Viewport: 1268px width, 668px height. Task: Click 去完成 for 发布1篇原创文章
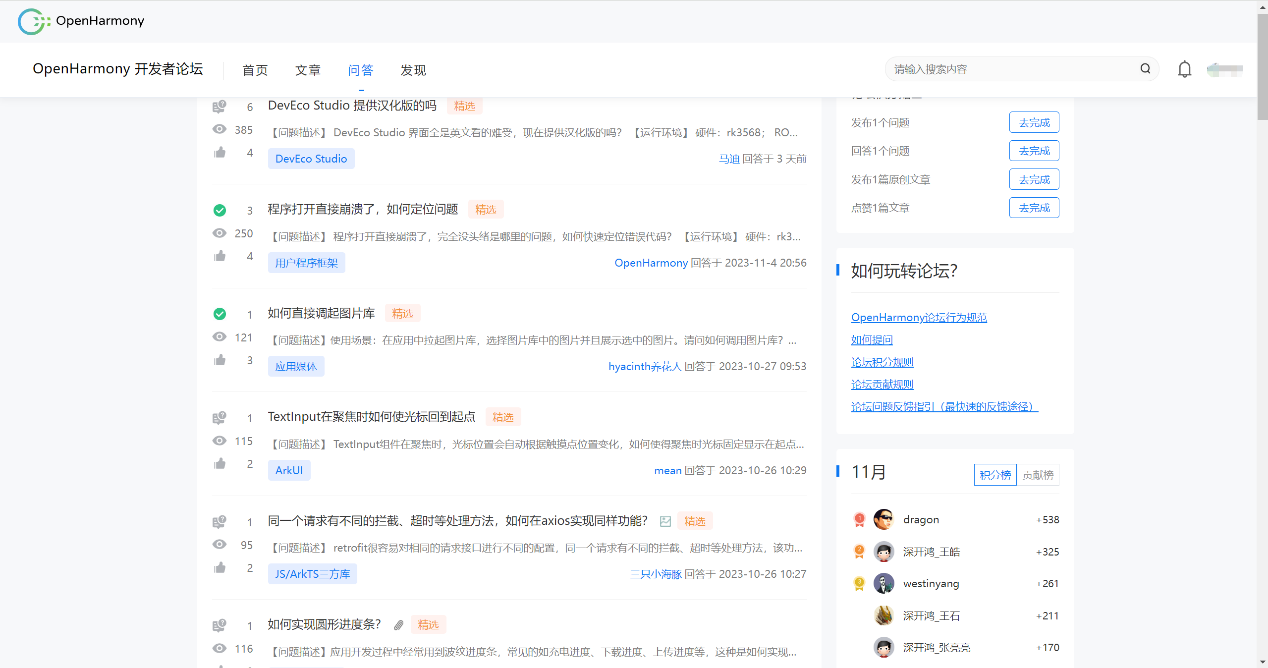pos(1034,179)
